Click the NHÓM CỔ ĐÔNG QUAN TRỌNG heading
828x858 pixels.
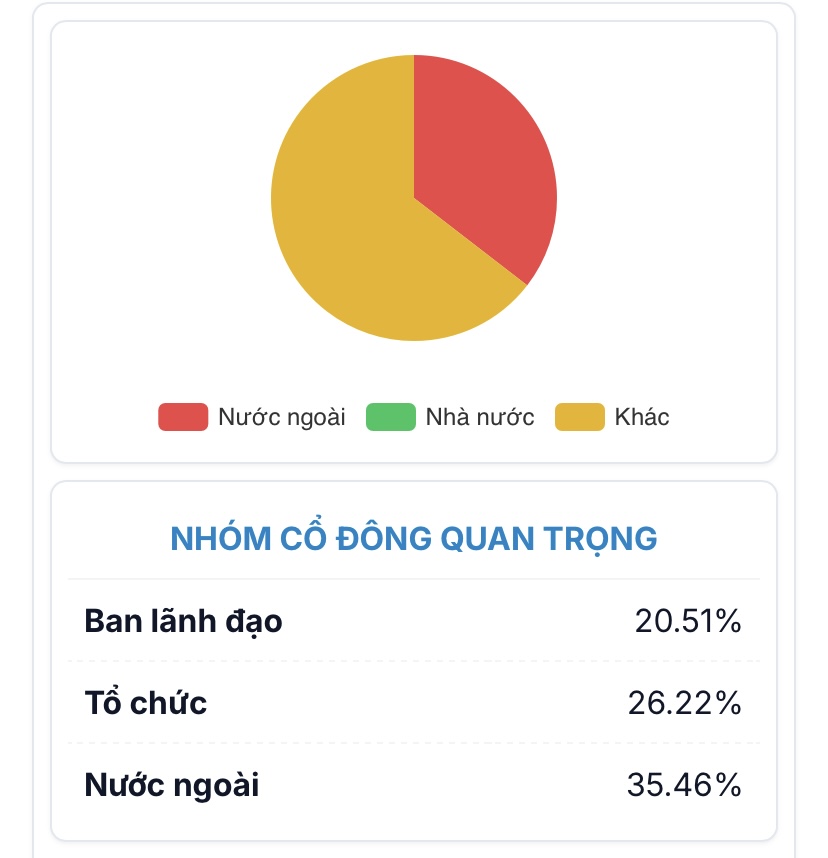click(414, 538)
